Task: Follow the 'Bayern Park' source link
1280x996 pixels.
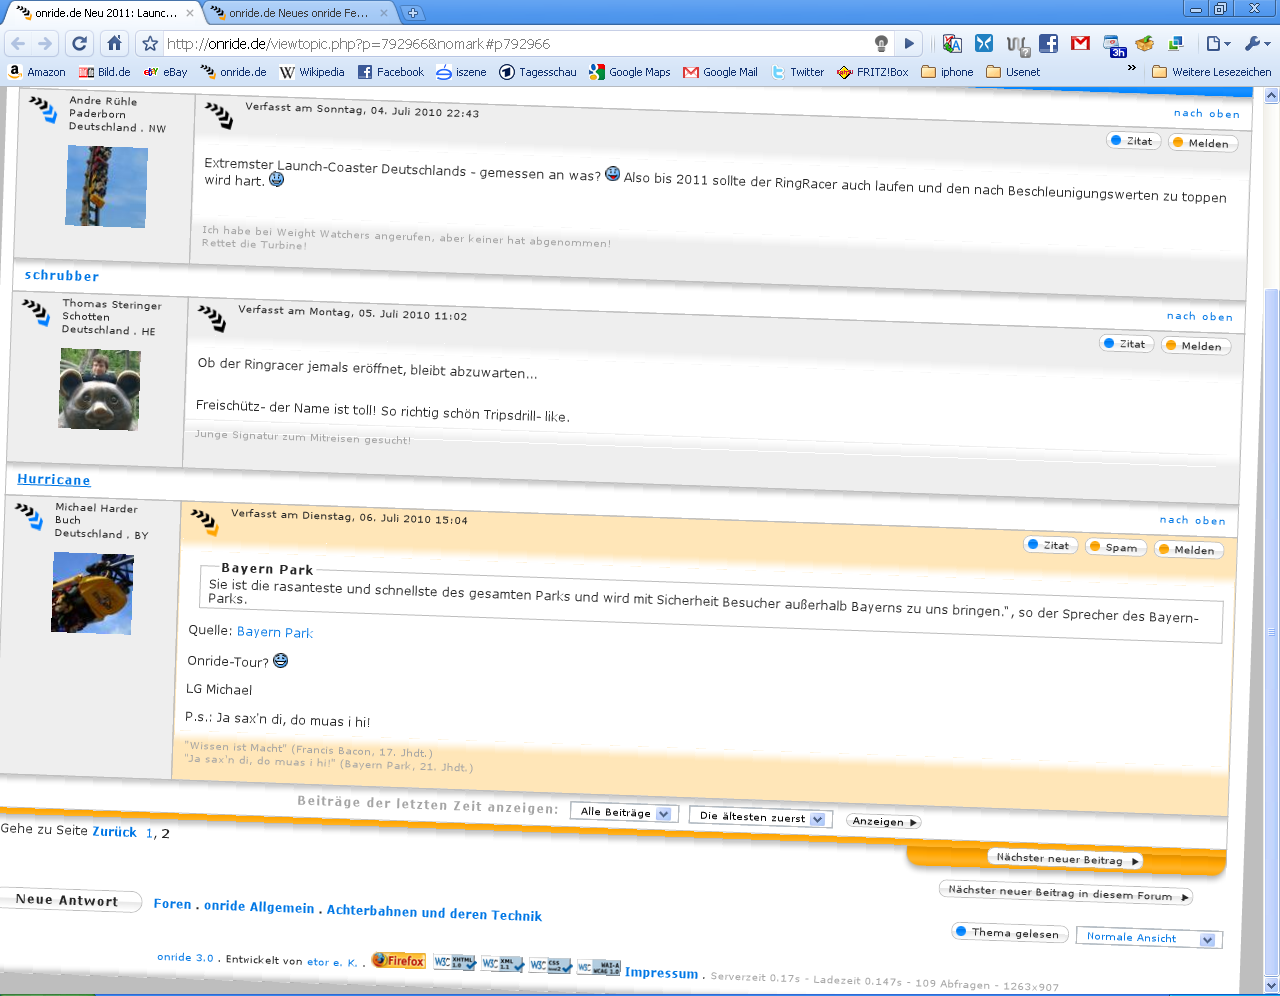Action: tap(275, 632)
